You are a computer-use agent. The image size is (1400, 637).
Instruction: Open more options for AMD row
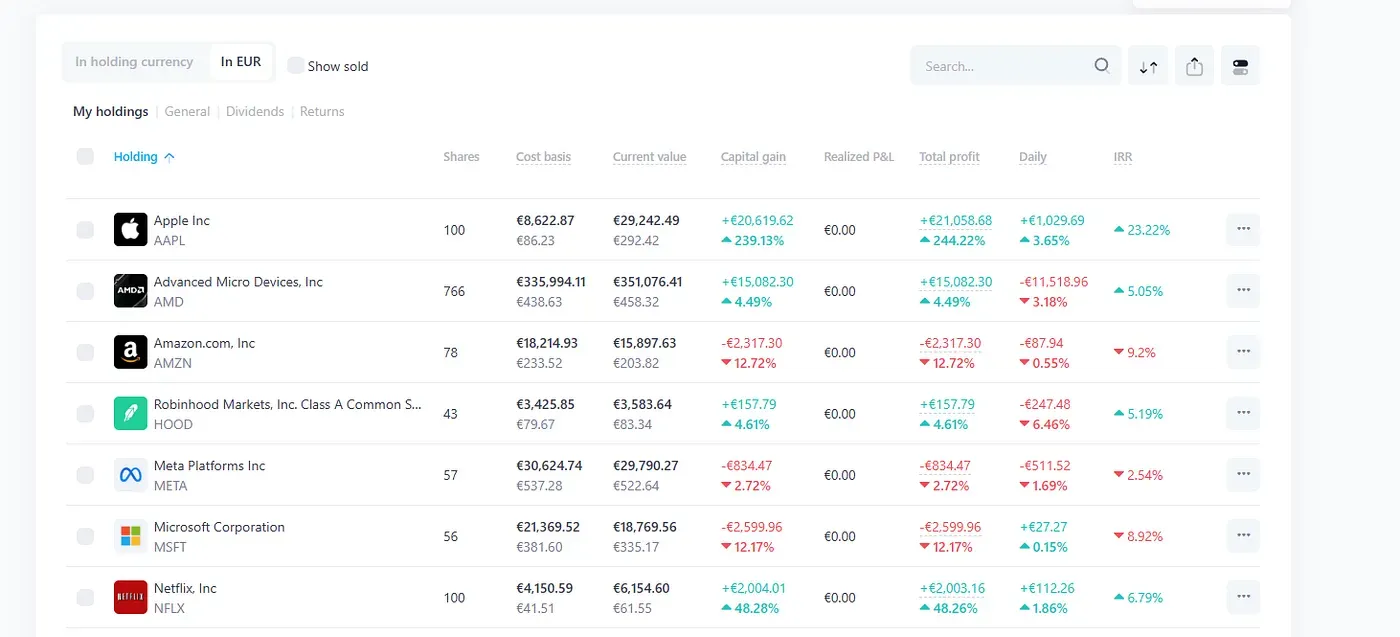click(1243, 290)
